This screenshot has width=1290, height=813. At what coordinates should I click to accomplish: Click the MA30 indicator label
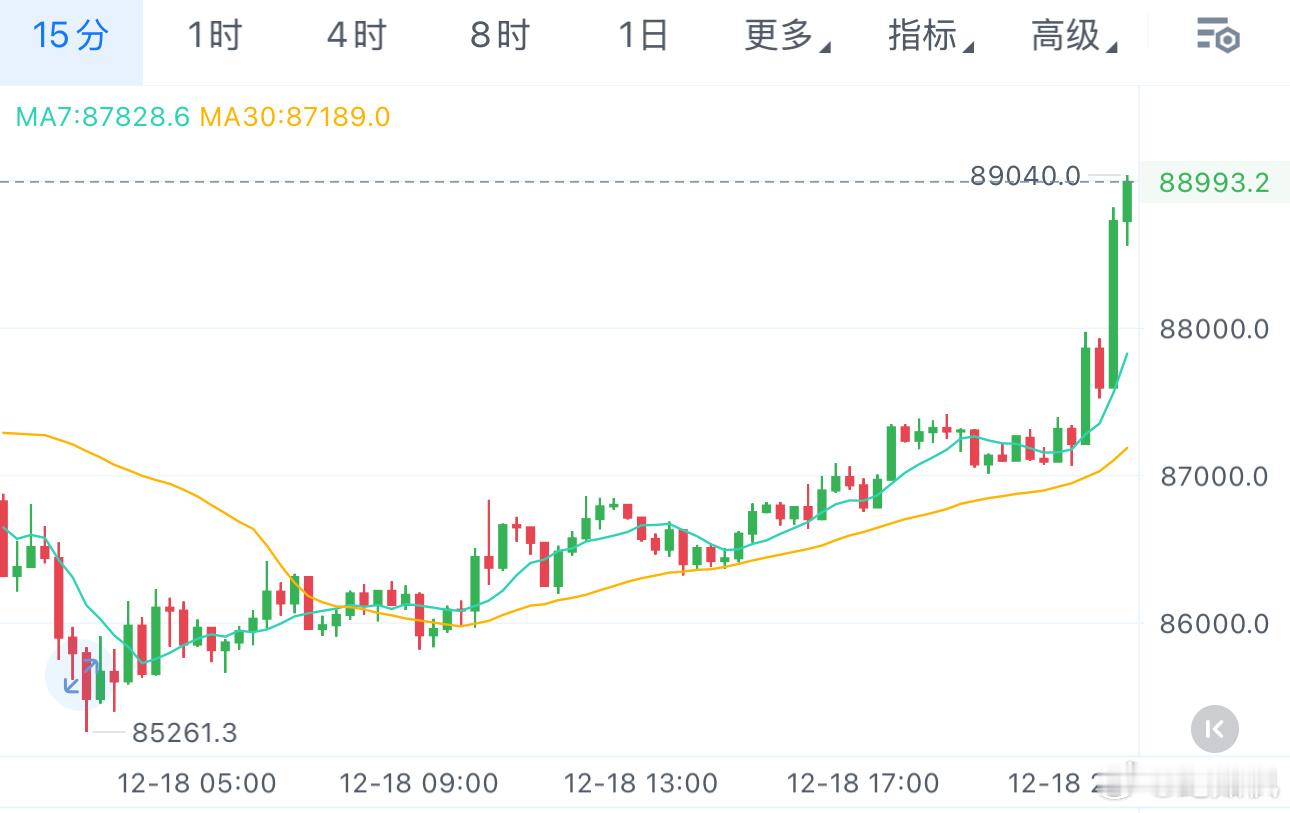point(295,117)
